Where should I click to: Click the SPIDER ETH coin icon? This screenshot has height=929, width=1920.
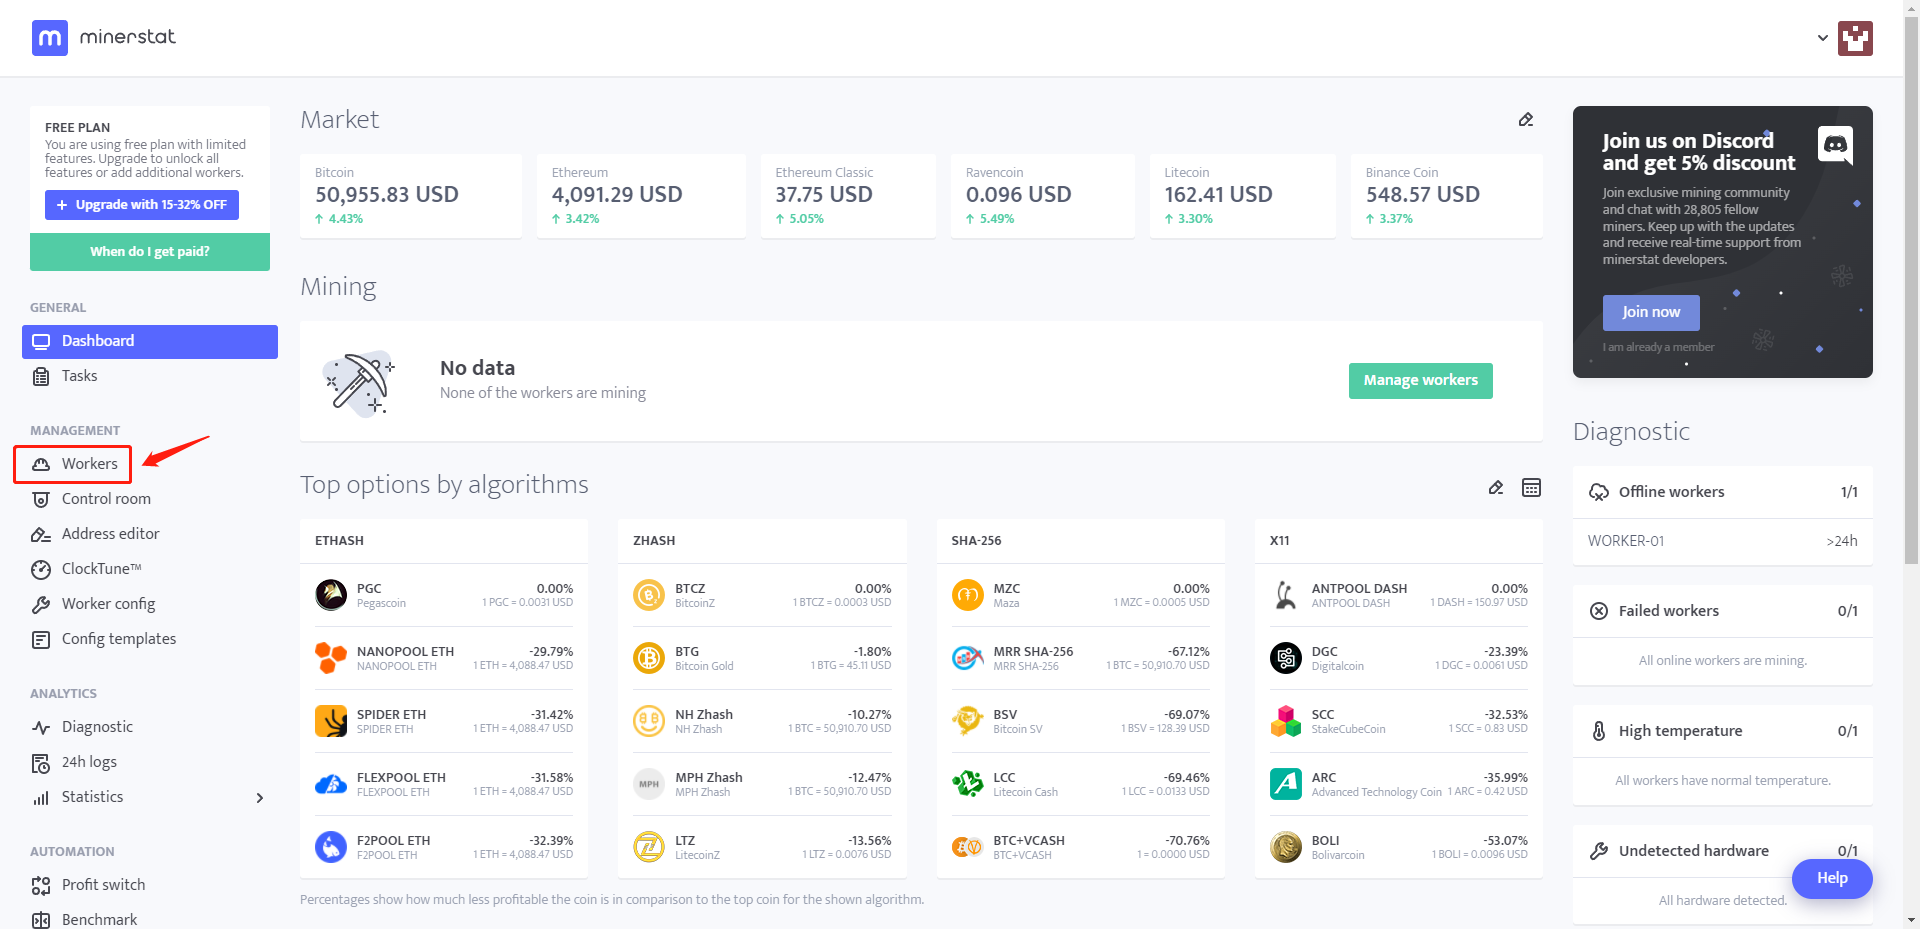(x=331, y=721)
